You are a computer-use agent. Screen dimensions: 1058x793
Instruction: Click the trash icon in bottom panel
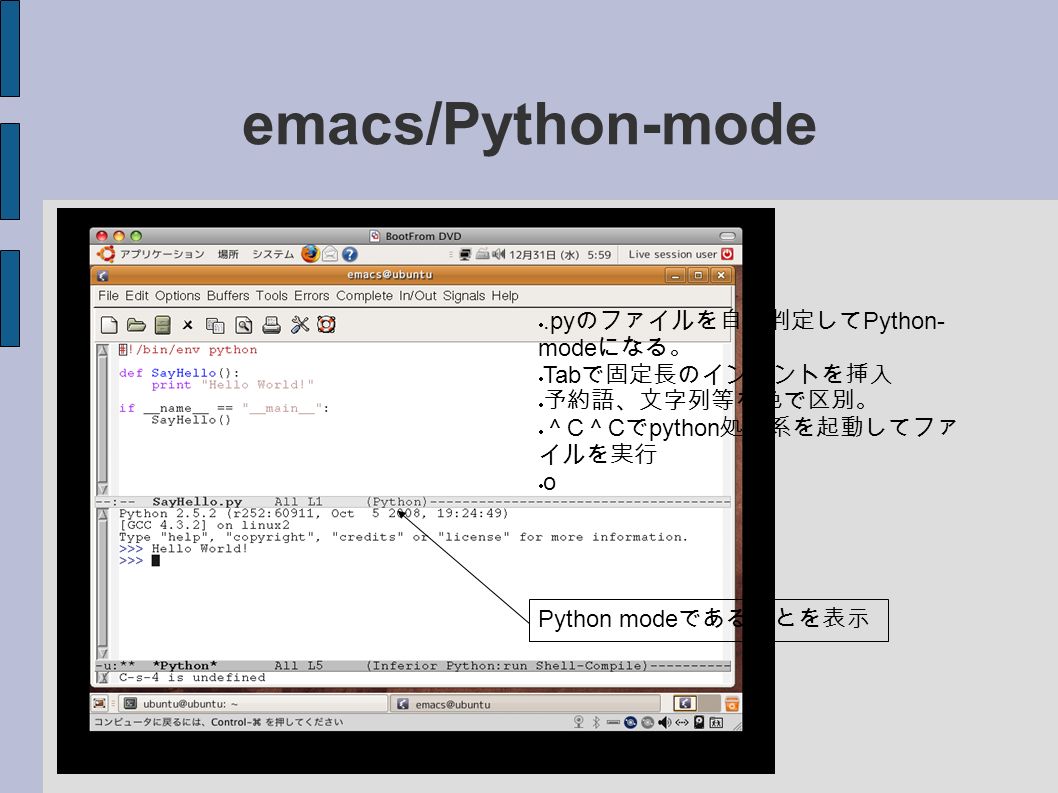click(731, 704)
